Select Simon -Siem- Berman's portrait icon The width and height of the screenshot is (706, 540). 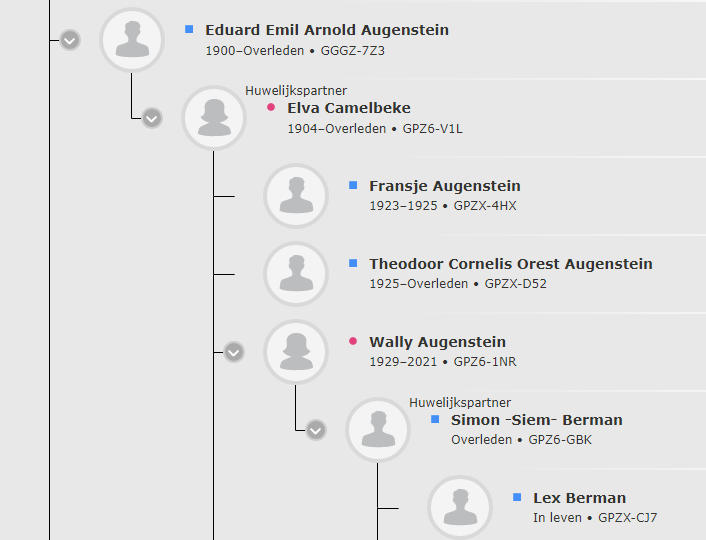(378, 430)
